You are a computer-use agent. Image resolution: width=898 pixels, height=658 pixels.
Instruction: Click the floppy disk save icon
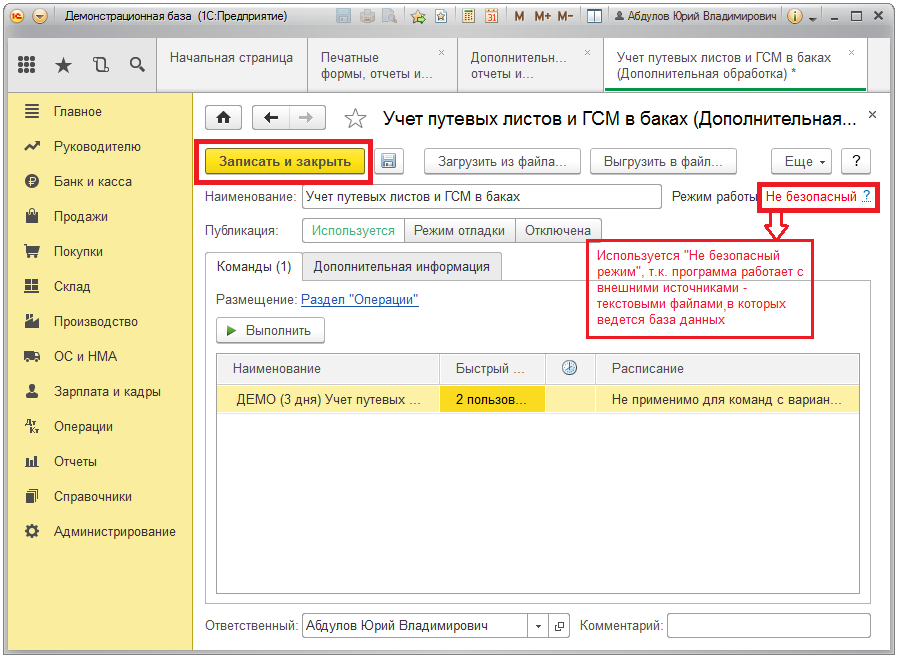pos(389,162)
